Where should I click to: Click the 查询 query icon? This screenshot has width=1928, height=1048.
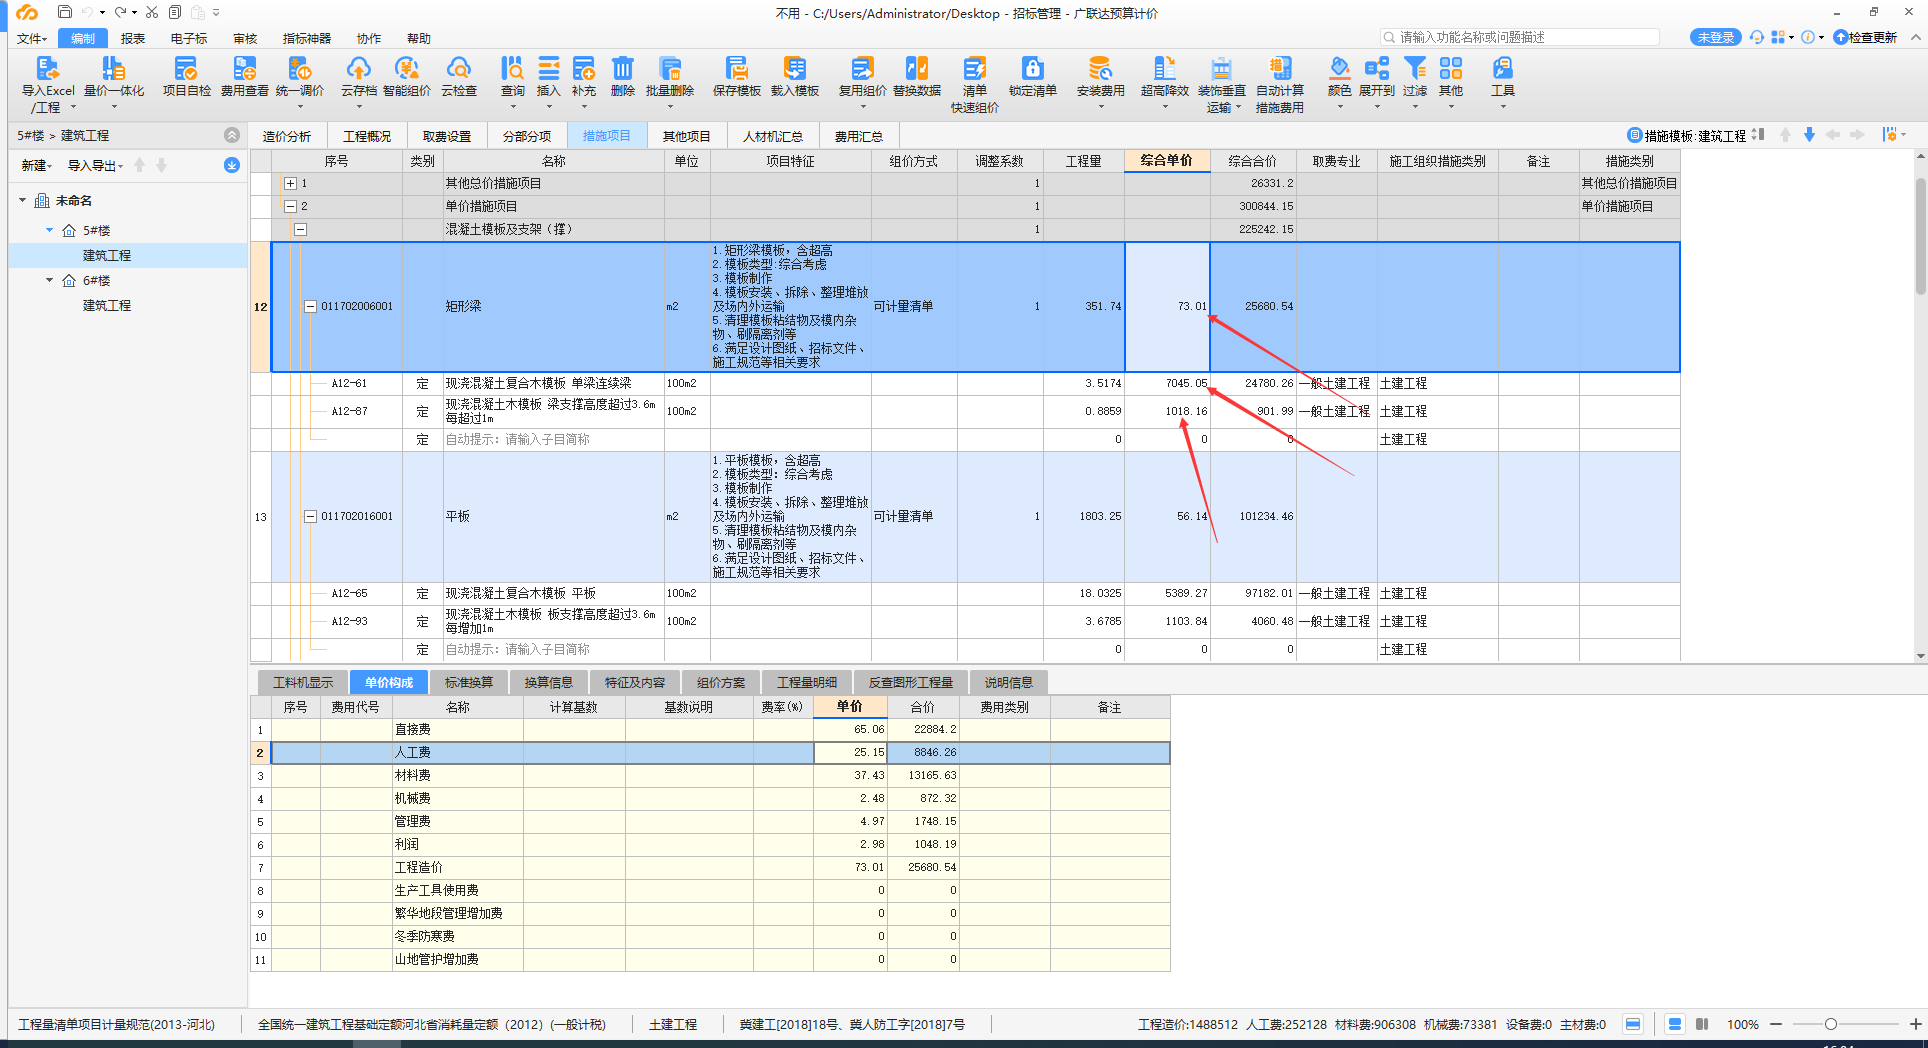click(512, 69)
